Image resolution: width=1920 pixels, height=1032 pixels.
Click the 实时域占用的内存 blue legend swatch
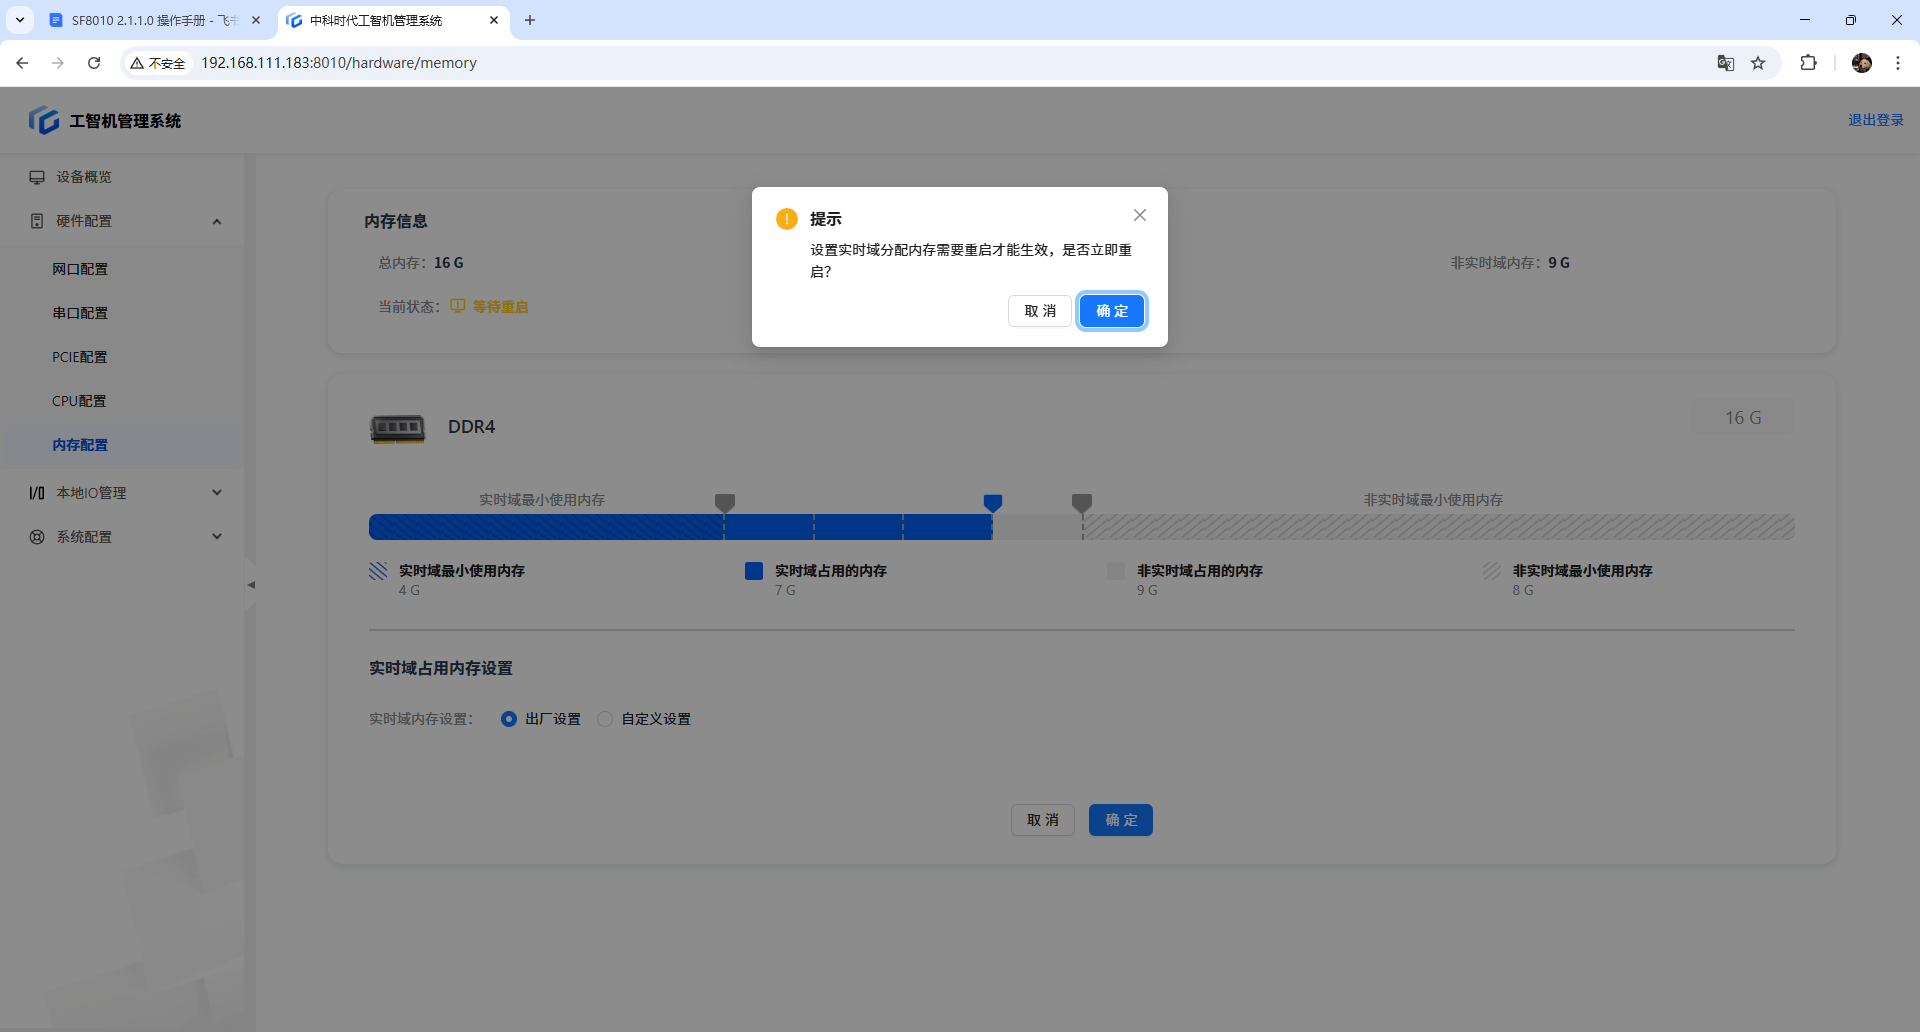pos(754,571)
